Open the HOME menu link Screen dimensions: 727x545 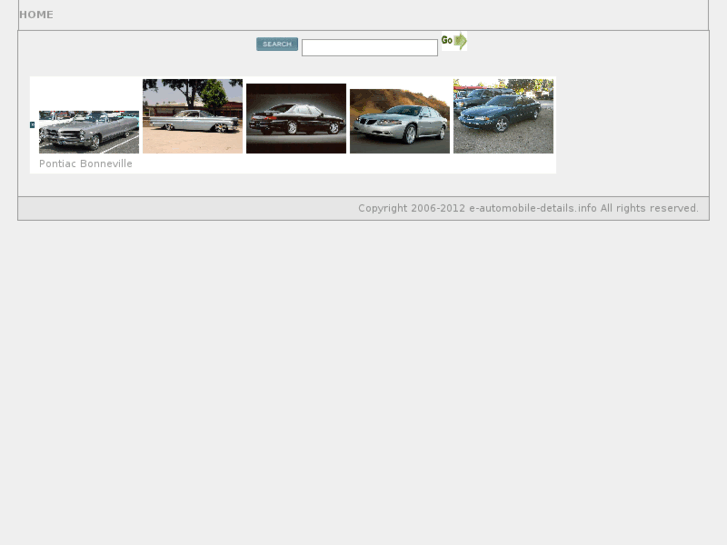36,15
